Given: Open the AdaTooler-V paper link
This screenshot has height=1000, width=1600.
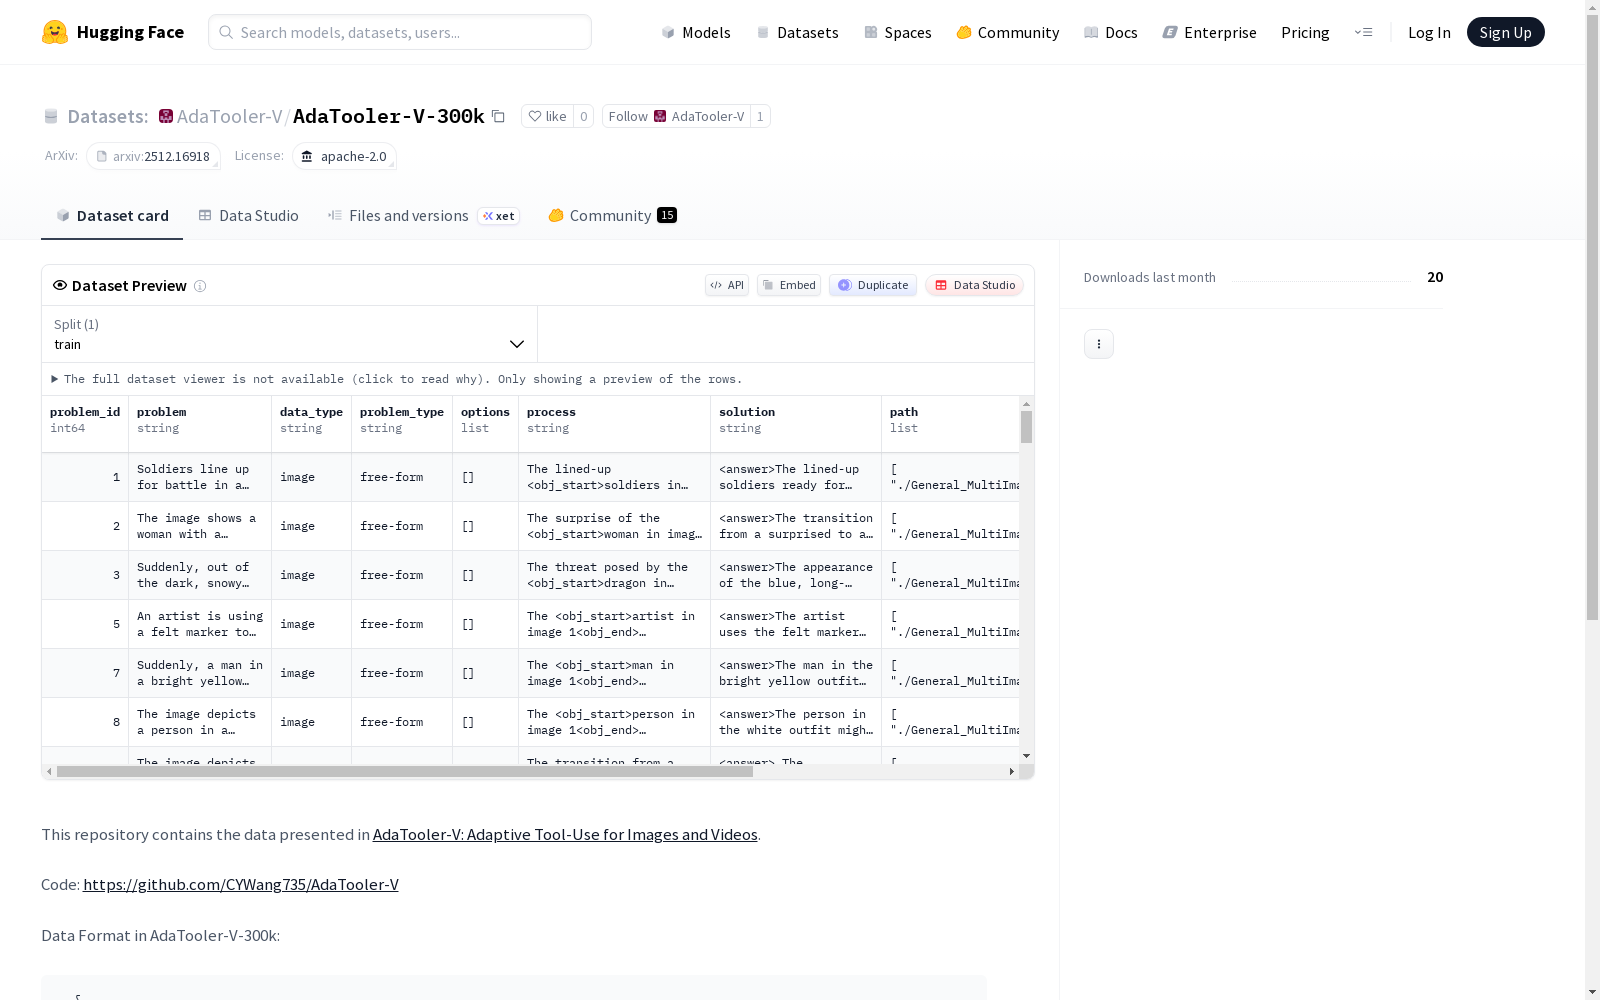Looking at the screenshot, I should click(565, 834).
